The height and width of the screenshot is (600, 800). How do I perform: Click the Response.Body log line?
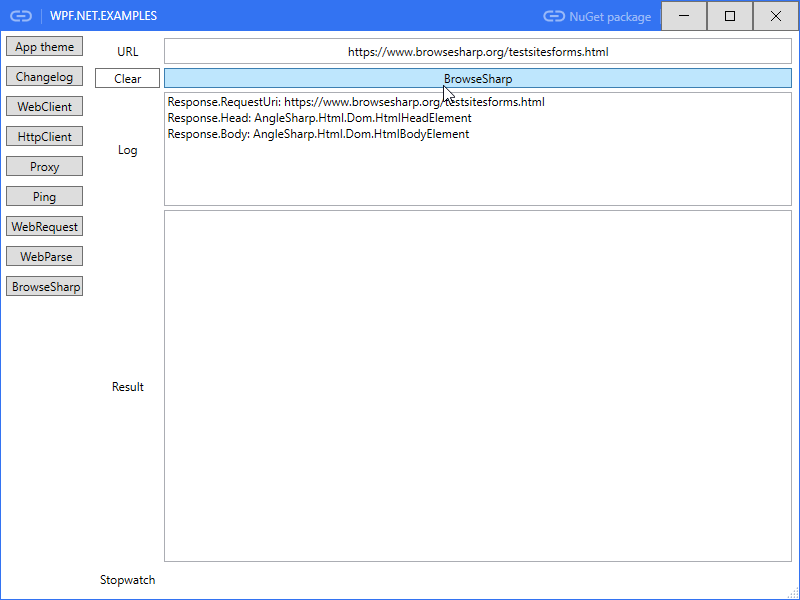coord(318,134)
